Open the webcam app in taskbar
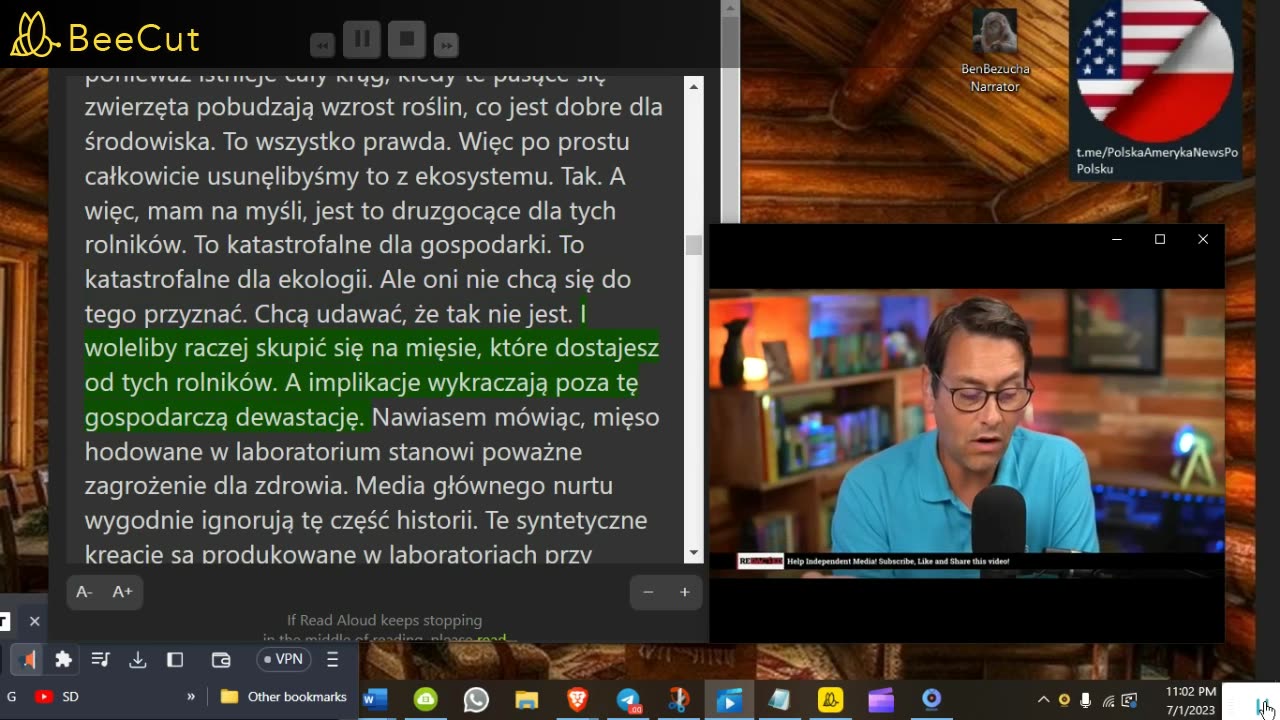Image resolution: width=1280 pixels, height=720 pixels. point(931,700)
